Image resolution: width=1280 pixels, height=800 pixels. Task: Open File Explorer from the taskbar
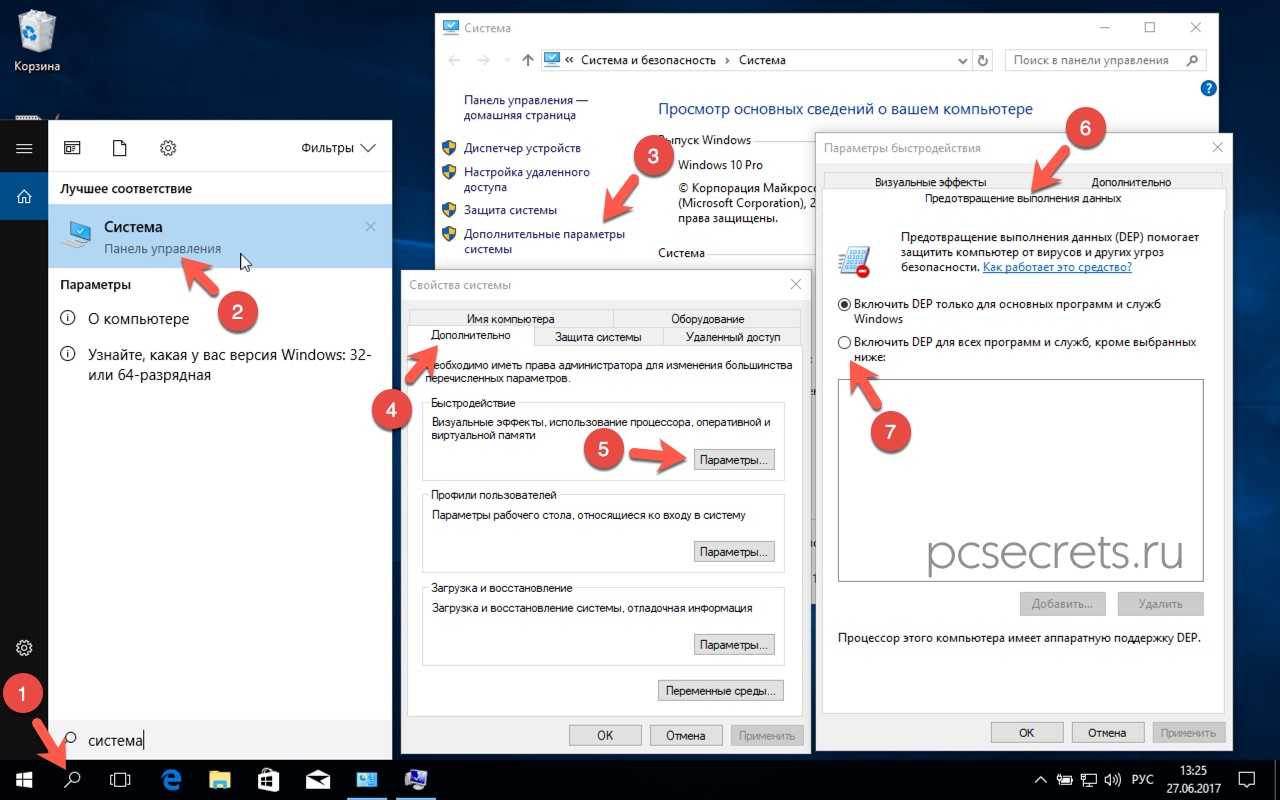point(219,778)
